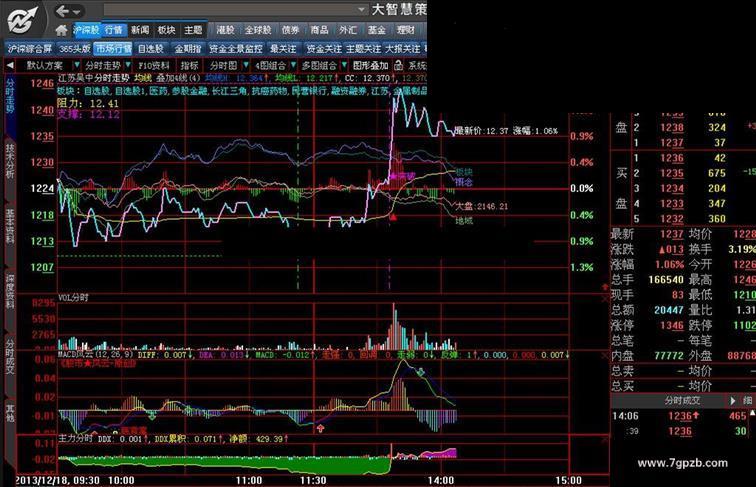Screen dimensions: 756x487
Task: Click 指标 indicator button
Action: [x=189, y=65]
